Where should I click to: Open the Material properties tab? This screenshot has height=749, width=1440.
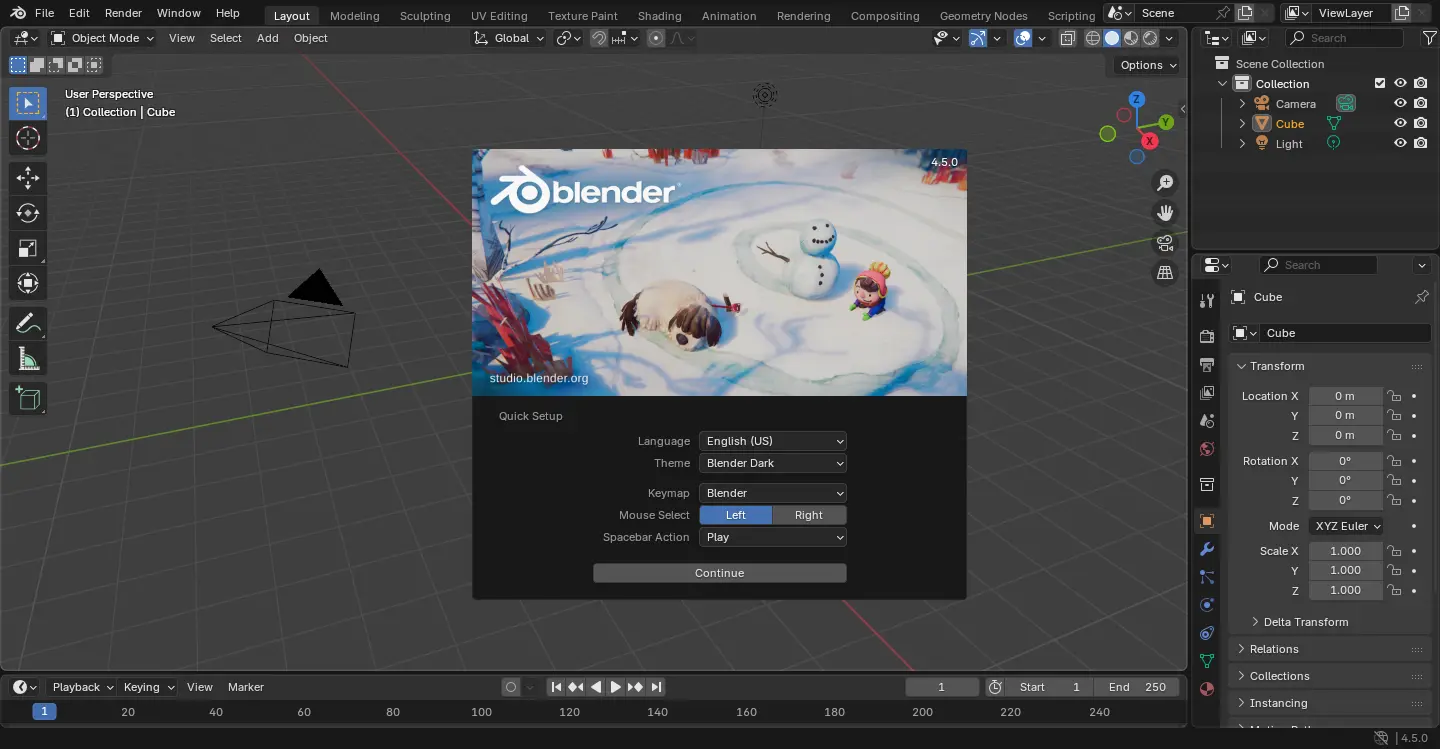click(x=1207, y=689)
